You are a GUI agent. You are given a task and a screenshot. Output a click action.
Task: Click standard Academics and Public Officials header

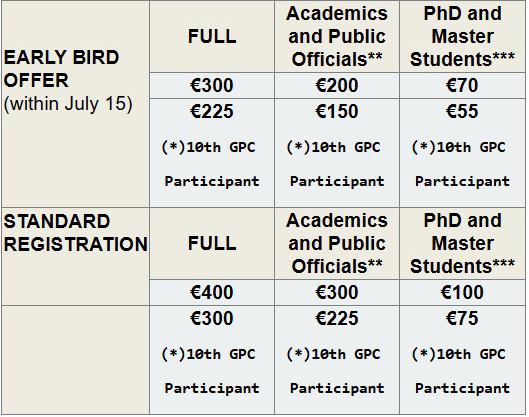click(337, 243)
